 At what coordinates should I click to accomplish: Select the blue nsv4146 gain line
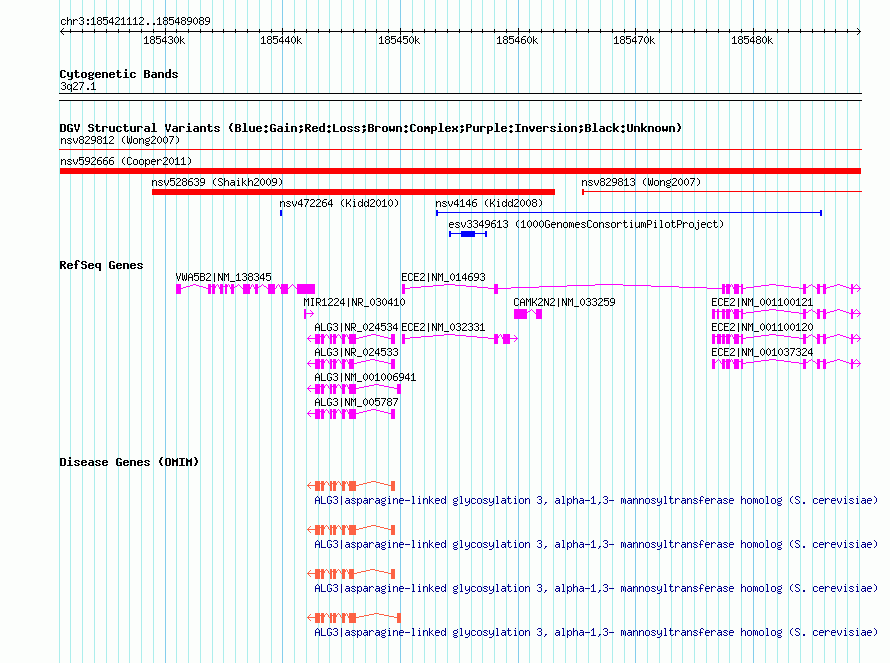click(x=629, y=213)
